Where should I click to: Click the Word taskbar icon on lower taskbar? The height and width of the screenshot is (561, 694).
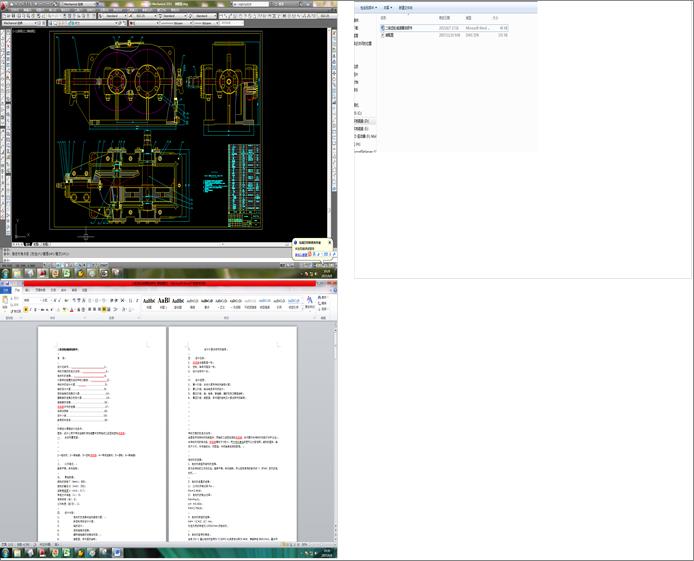click(118, 551)
